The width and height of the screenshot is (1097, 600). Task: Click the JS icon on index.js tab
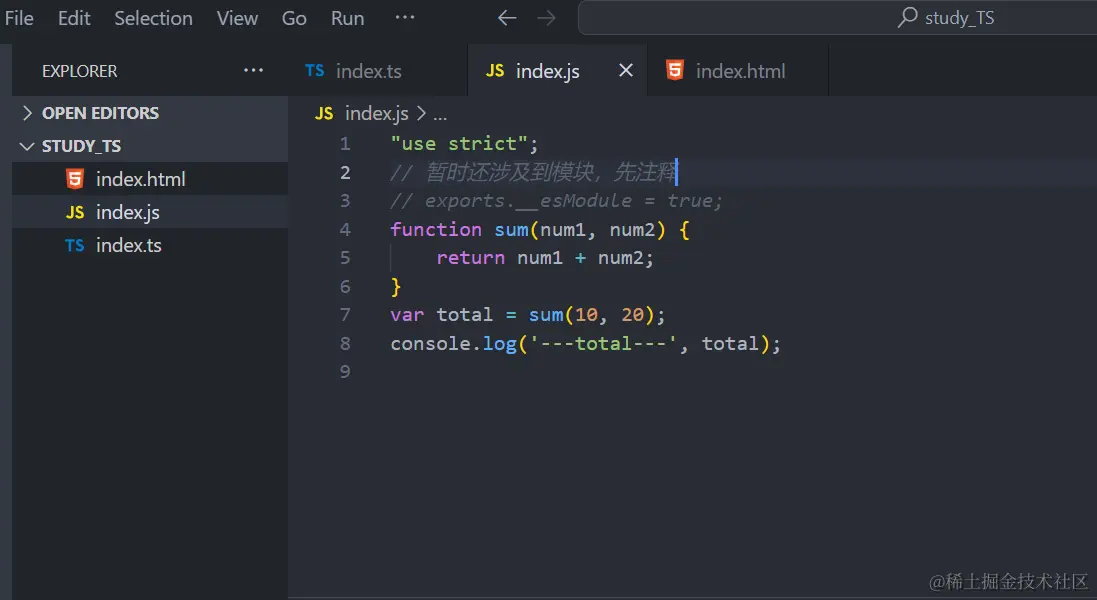(x=495, y=71)
